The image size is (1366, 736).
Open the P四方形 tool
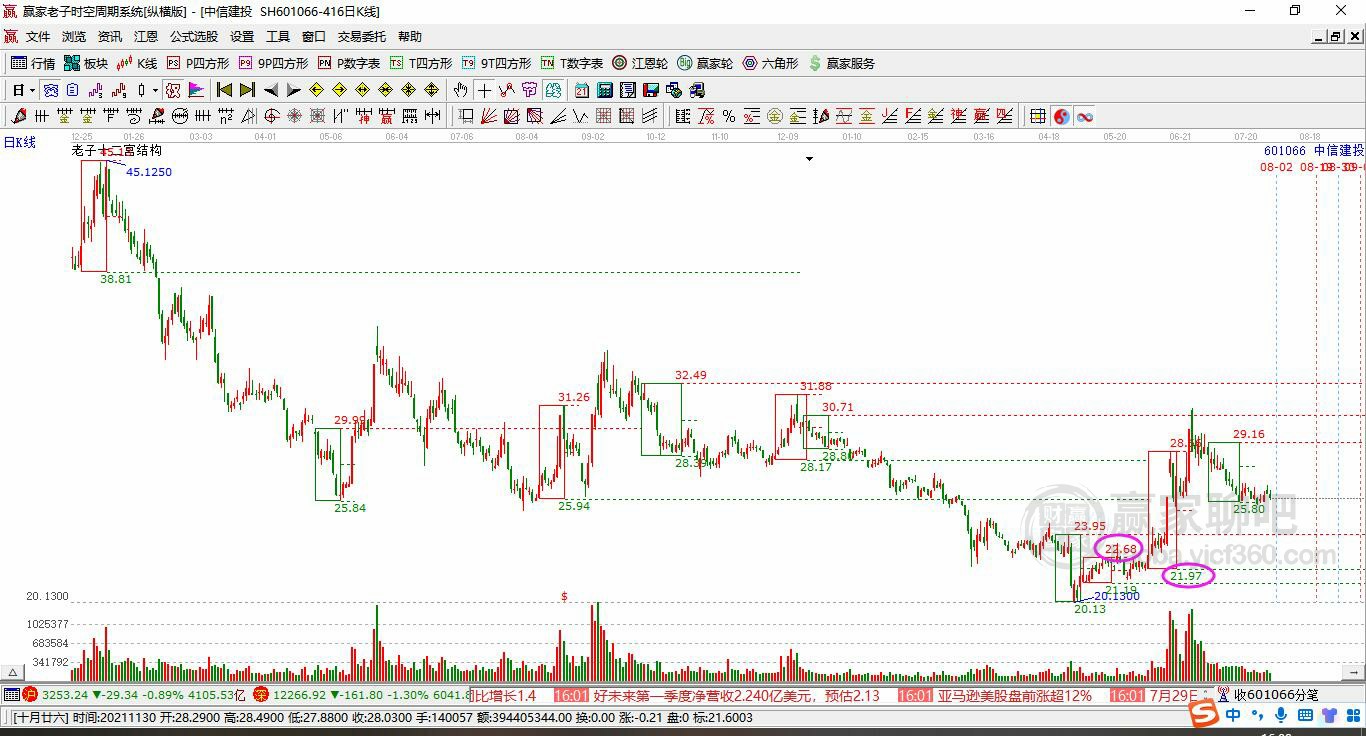197,63
